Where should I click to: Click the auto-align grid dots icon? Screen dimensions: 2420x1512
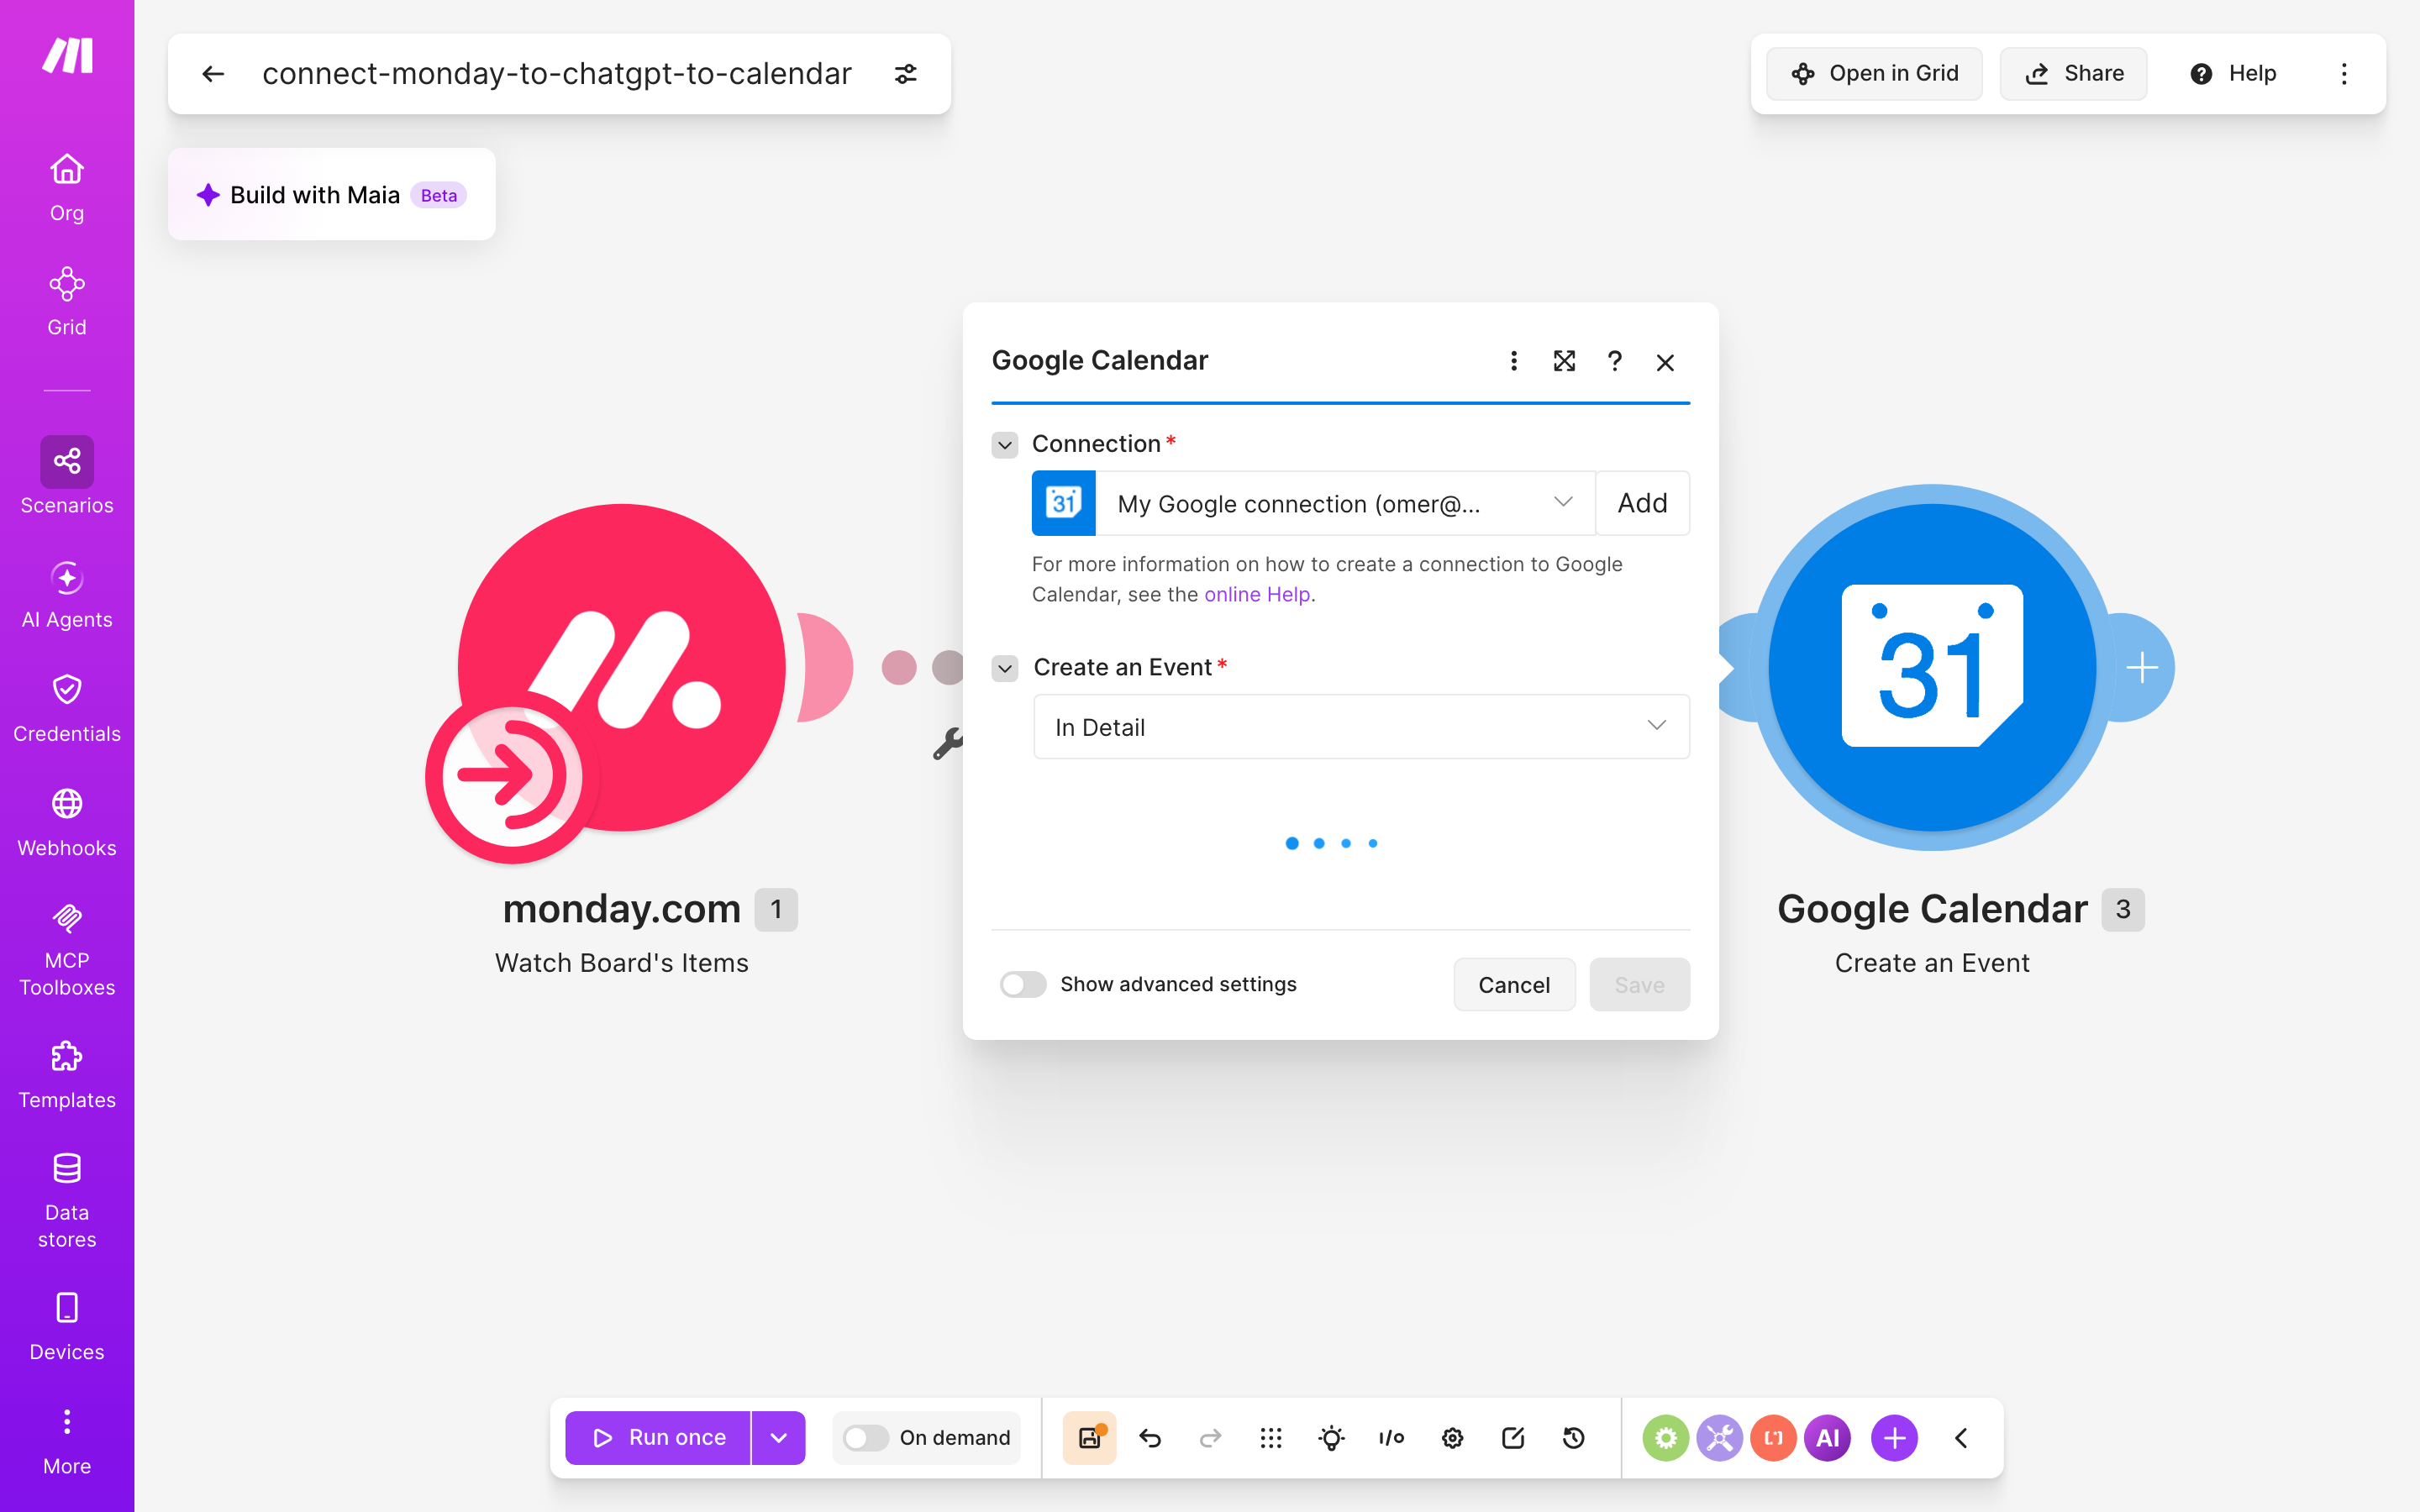[x=1271, y=1438]
